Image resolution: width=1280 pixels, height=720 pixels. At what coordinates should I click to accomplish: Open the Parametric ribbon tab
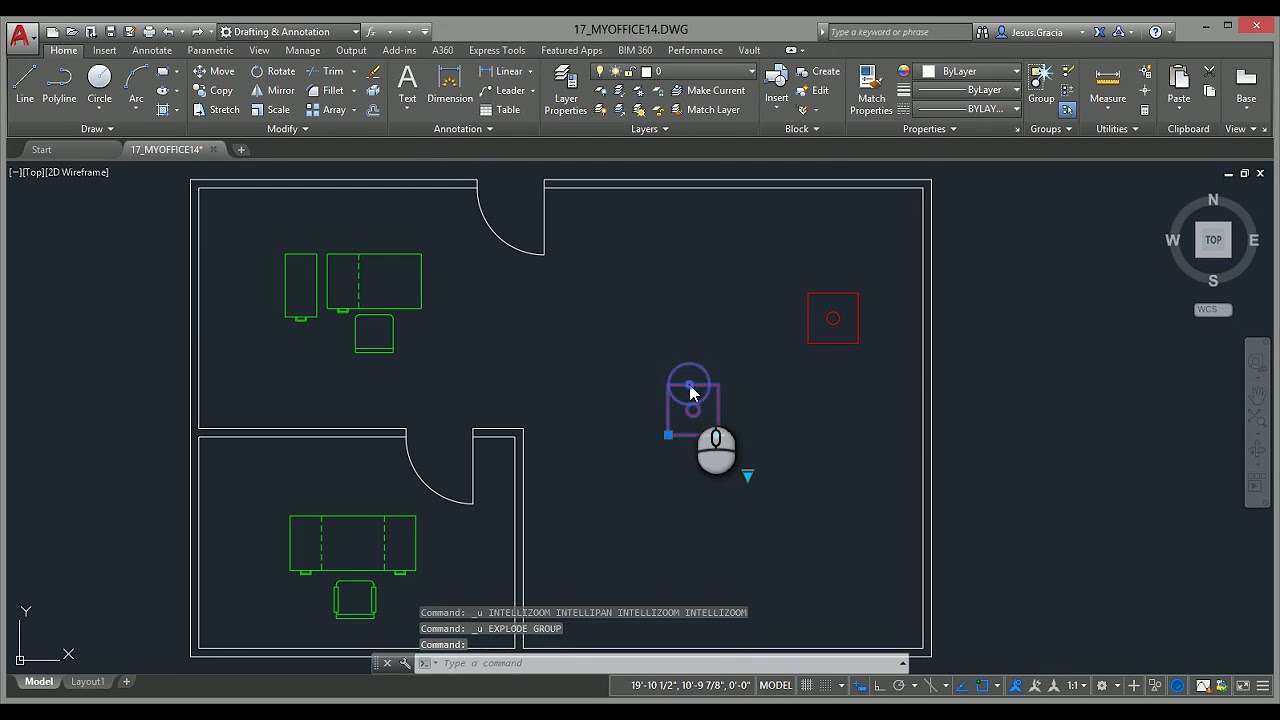point(210,51)
